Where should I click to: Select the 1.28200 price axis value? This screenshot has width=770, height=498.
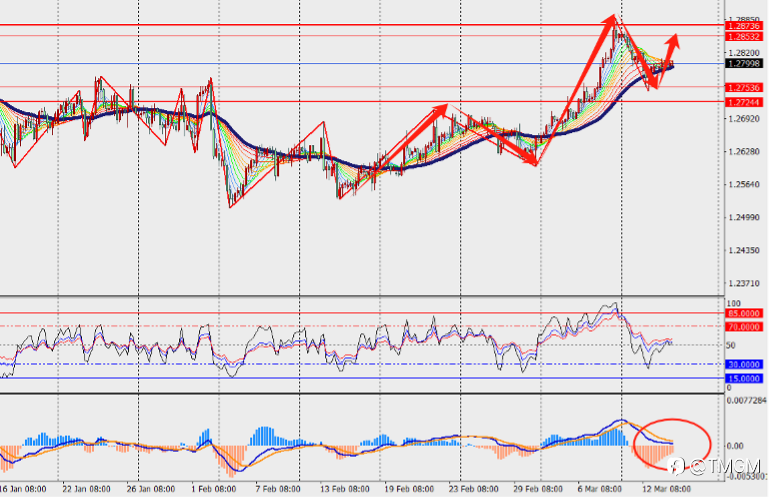click(x=744, y=53)
